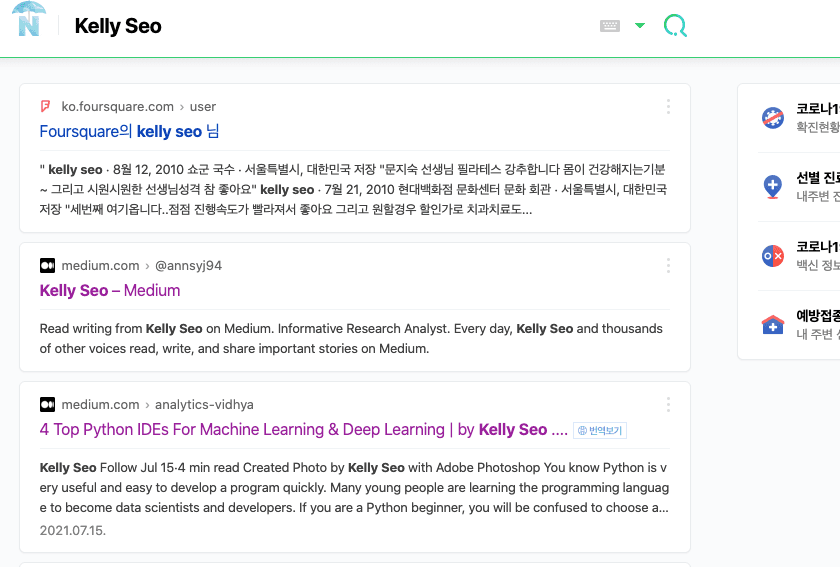This screenshot has width=840, height=567.
Task: Click the Medium favicon beside @annsyj94
Action: pyautogui.click(x=47, y=265)
